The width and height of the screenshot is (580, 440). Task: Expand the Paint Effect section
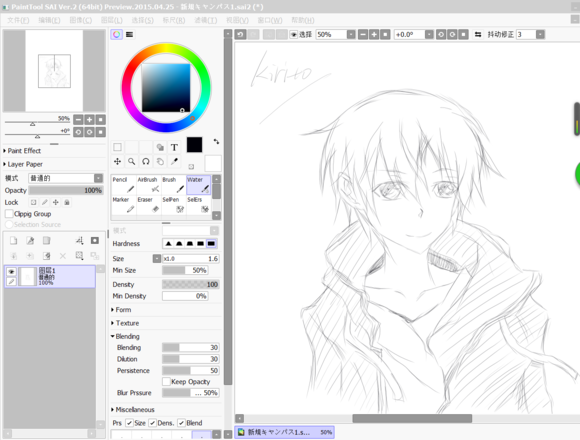click(22, 150)
